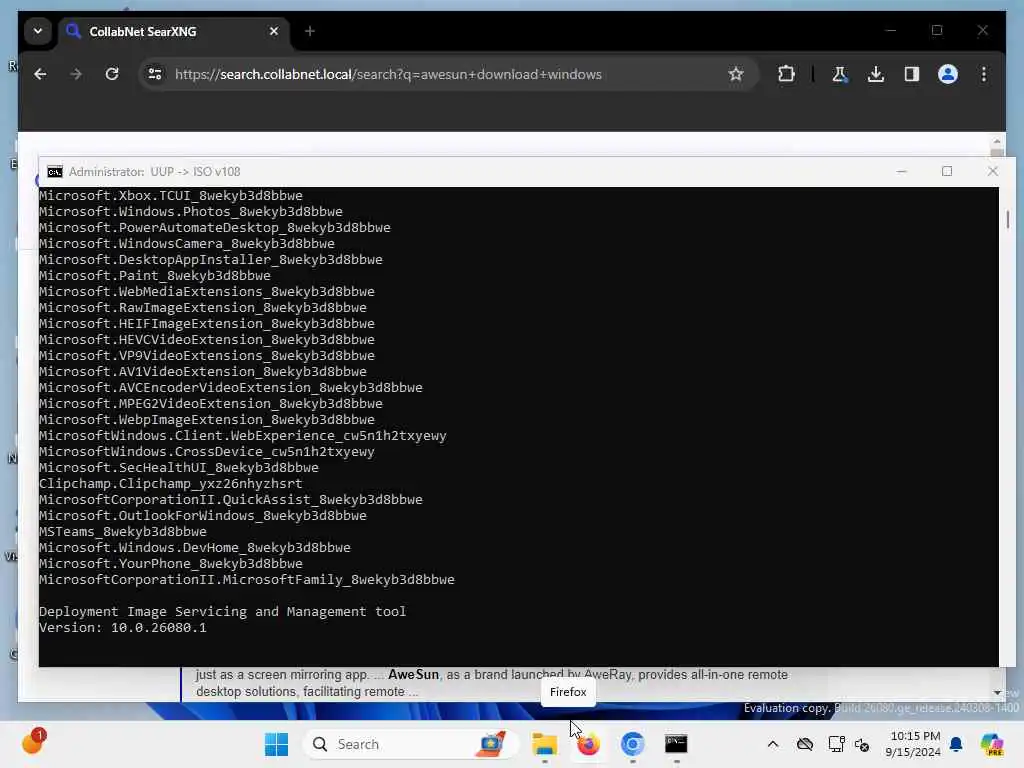1024x768 pixels.
Task: Click the console vertical scrollbar thumb
Action: (1007, 219)
